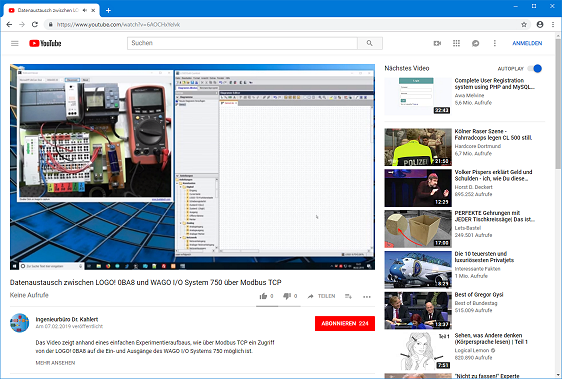Click the magnifier search button
The width and height of the screenshot is (562, 379).
pyautogui.click(x=370, y=43)
